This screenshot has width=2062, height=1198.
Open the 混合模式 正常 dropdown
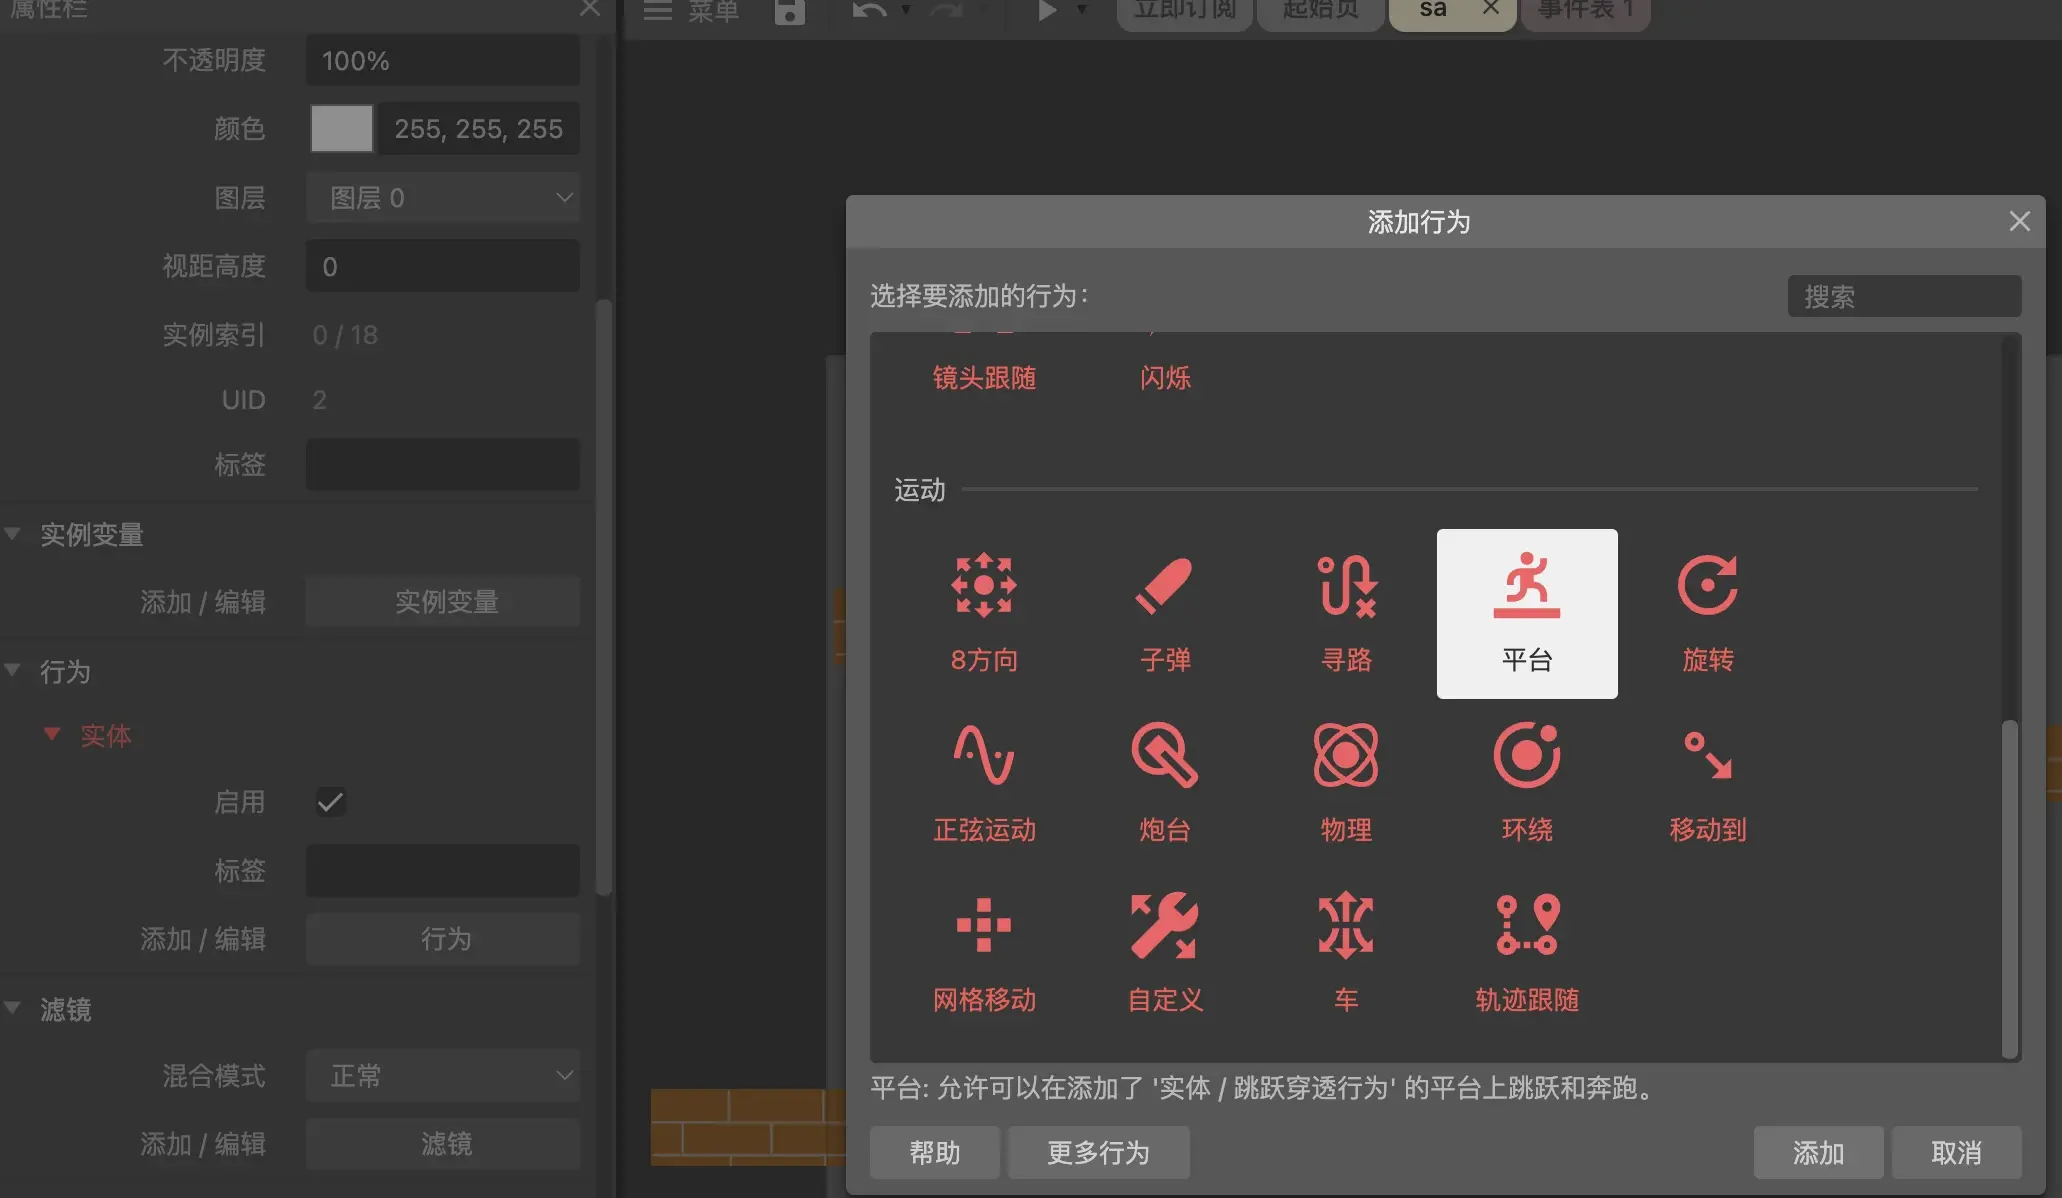click(443, 1076)
